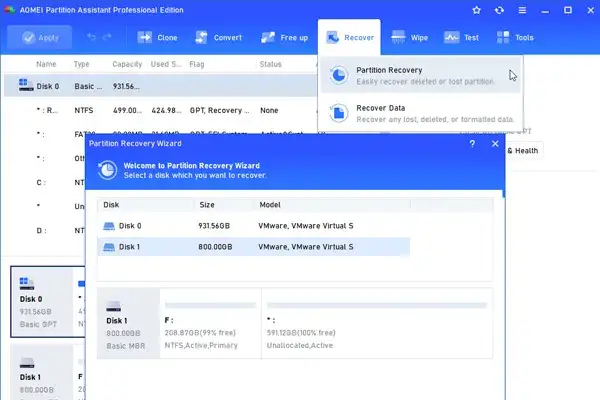Select Disk 0 in the wizard list
The height and width of the screenshot is (400, 600).
(x=253, y=226)
